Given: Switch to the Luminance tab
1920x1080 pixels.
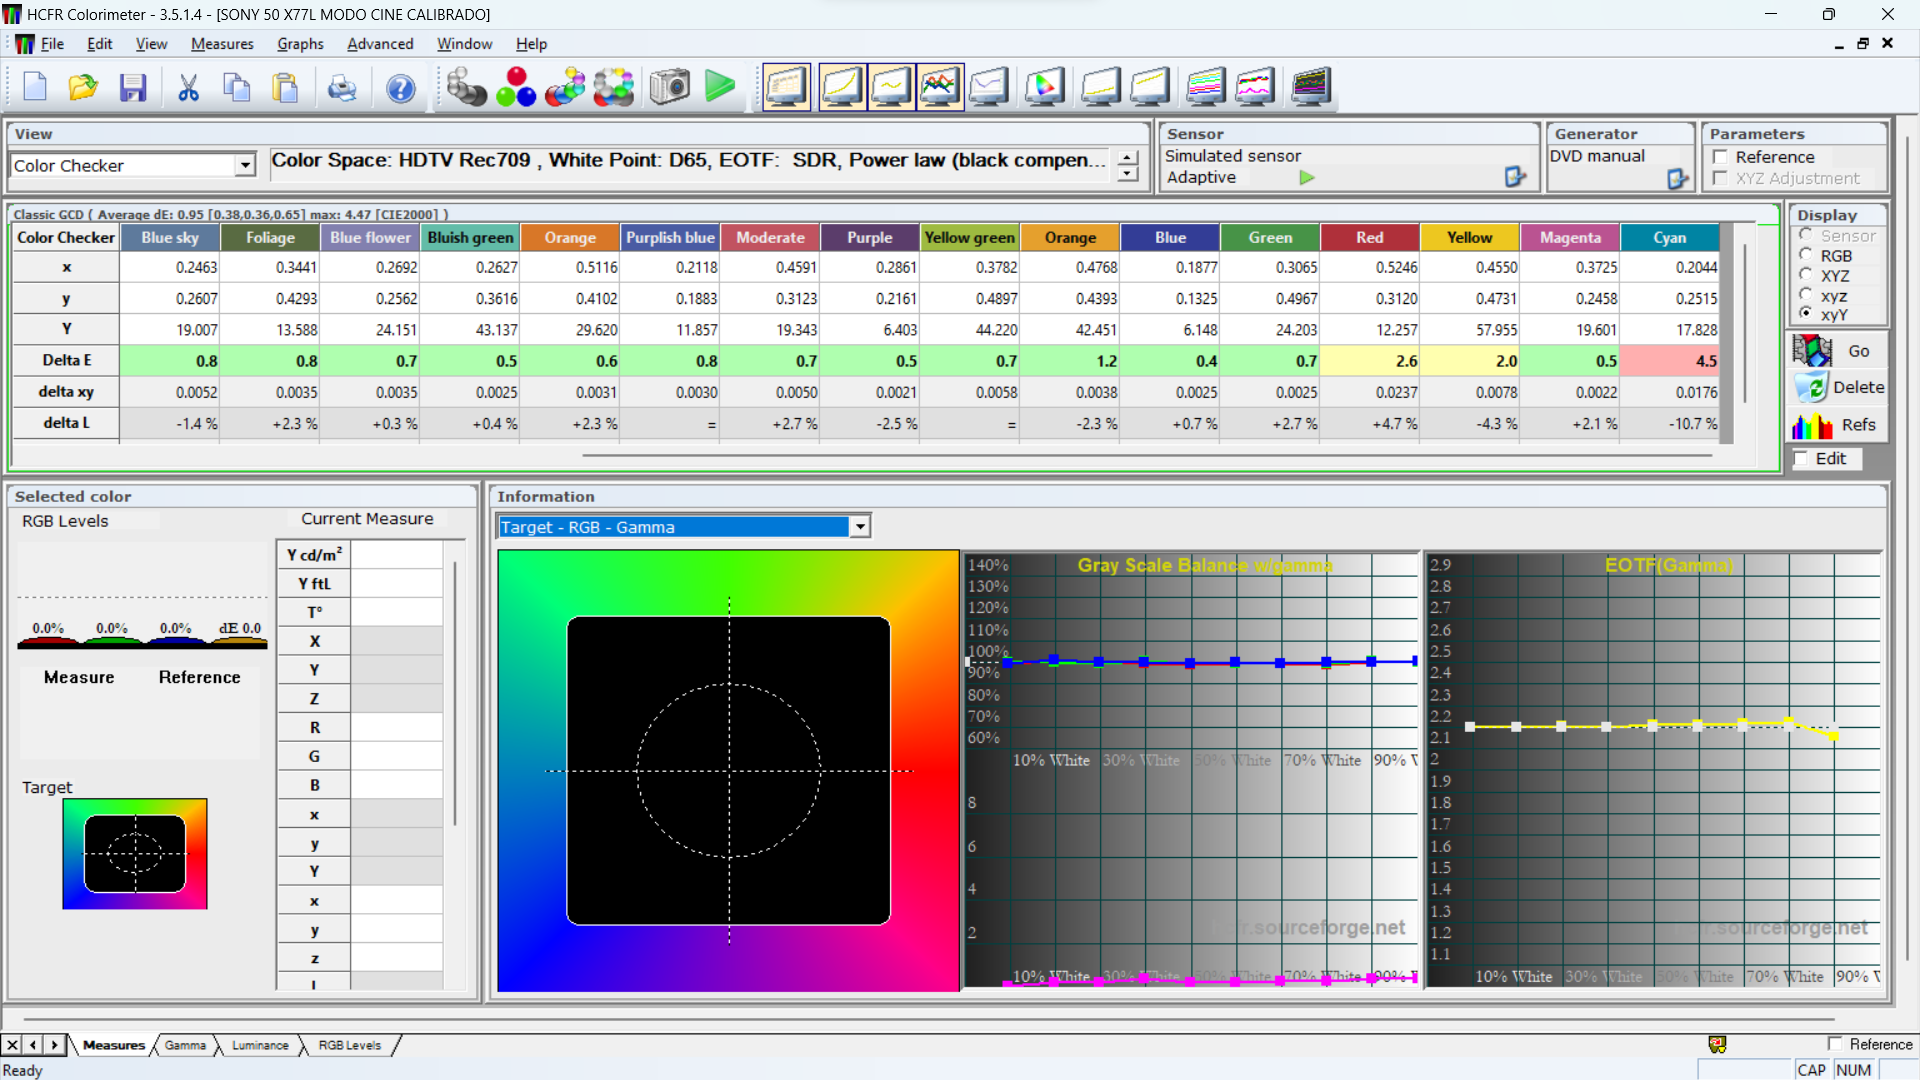Looking at the screenshot, I should tap(260, 1045).
